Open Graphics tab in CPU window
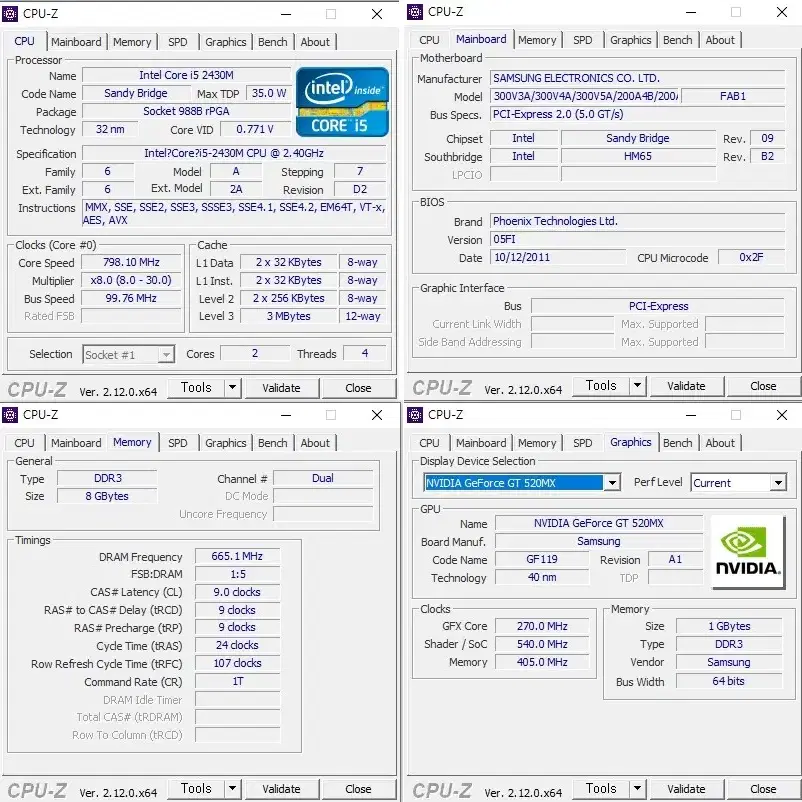This screenshot has width=802, height=802. click(226, 42)
